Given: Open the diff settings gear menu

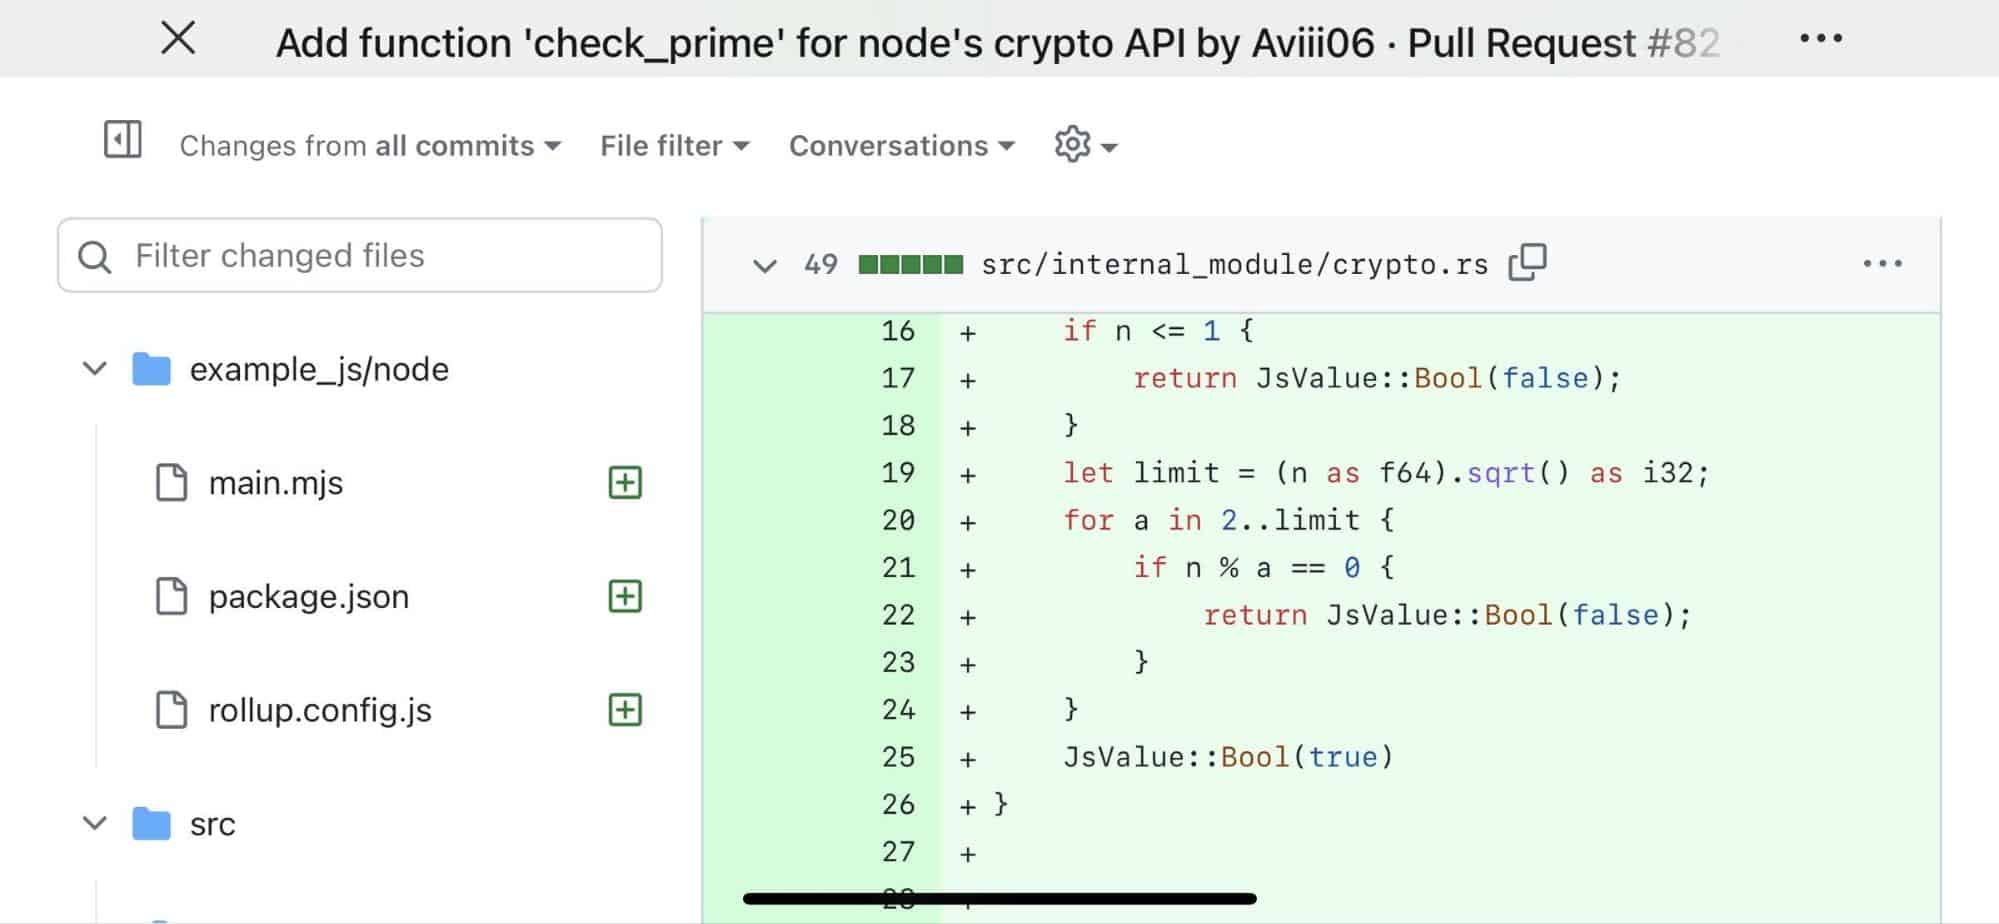Looking at the screenshot, I should coord(1084,145).
